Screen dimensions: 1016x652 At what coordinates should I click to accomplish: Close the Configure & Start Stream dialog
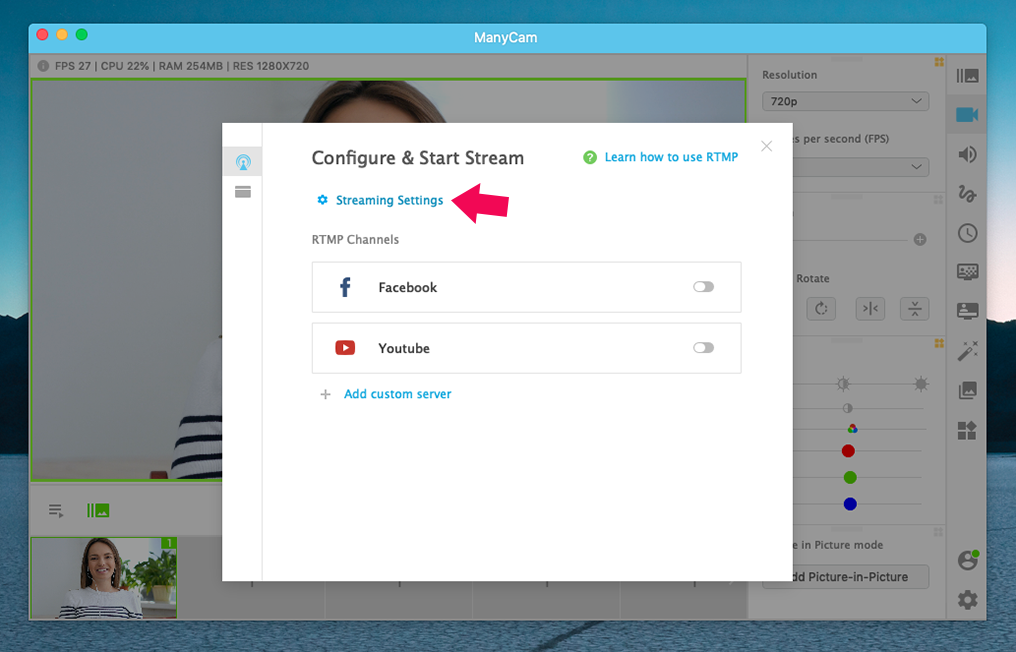[x=767, y=146]
